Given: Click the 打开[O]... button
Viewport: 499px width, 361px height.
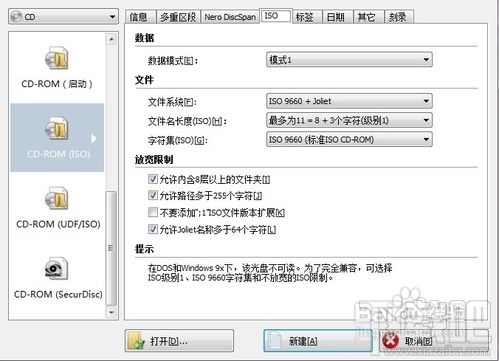Looking at the screenshot, I should click(x=179, y=341).
